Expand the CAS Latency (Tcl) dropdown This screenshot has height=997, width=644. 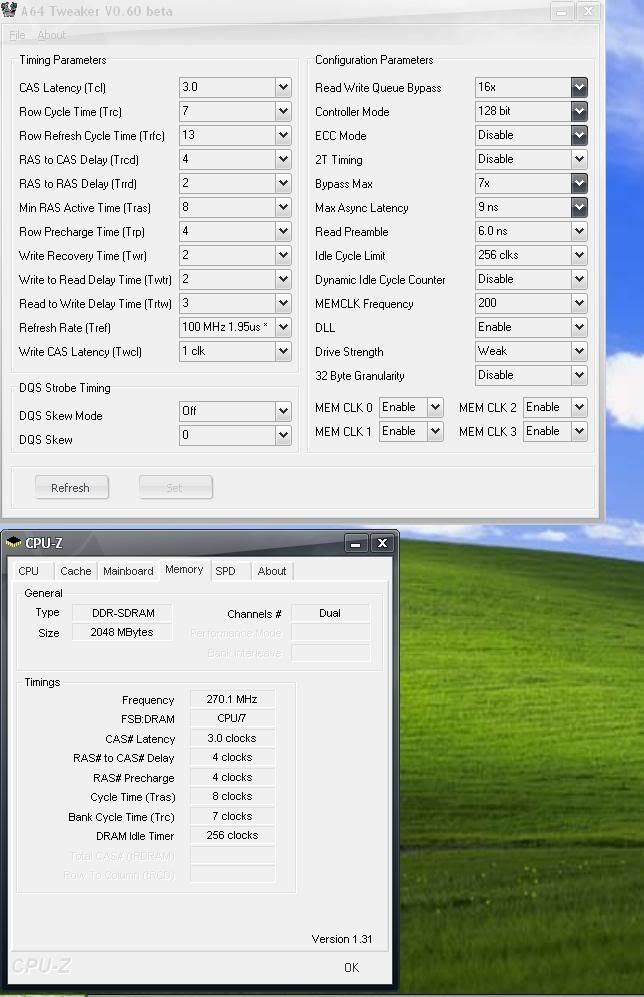click(283, 87)
